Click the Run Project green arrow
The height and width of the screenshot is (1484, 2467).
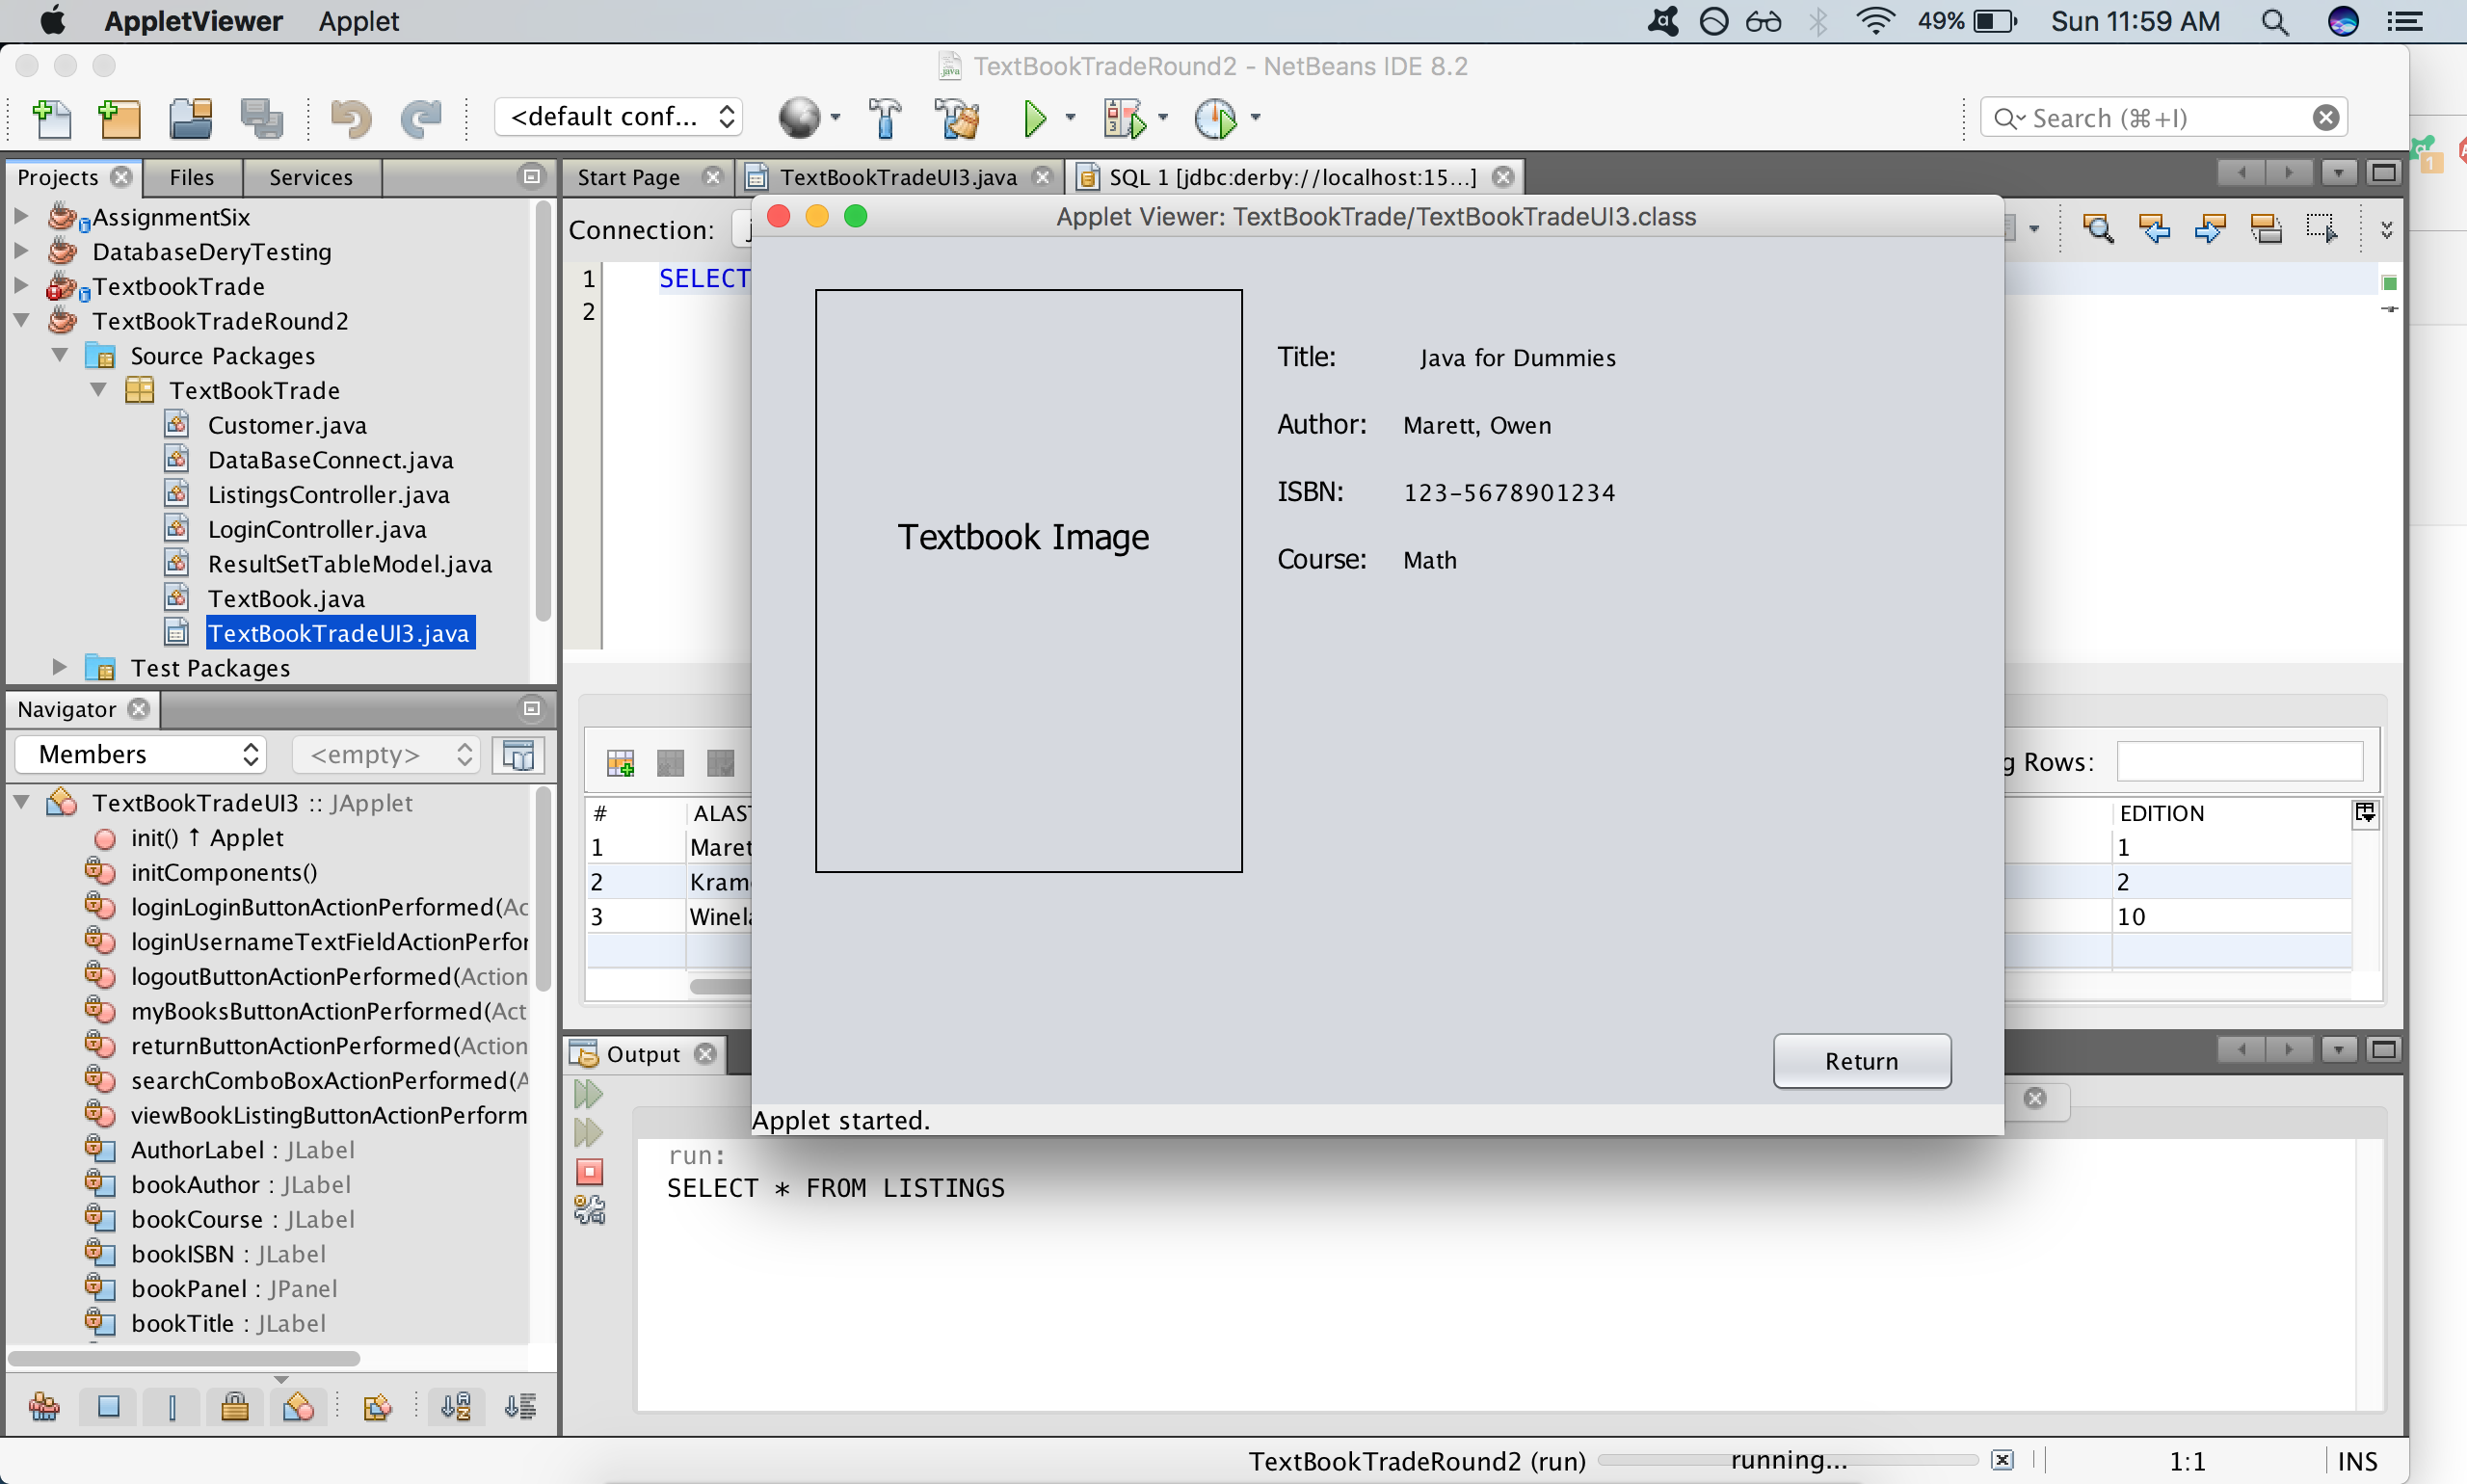[x=1034, y=118]
